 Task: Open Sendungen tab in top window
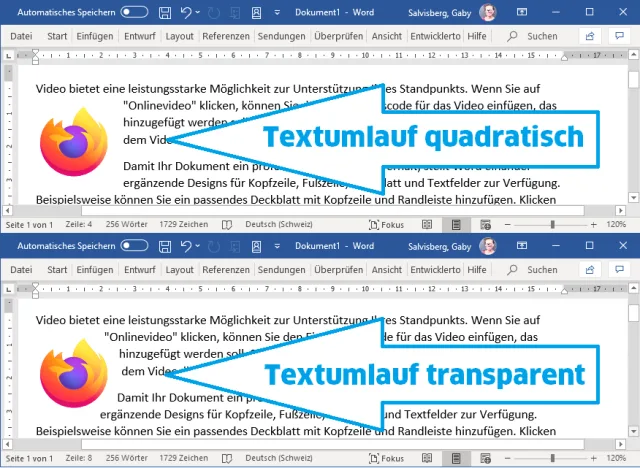[281, 36]
